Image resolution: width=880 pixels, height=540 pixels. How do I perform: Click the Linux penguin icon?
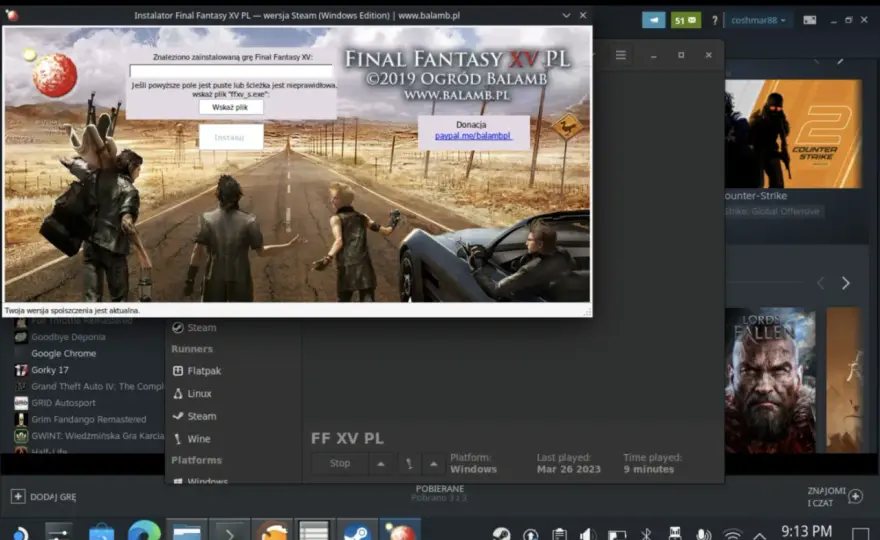[178, 393]
